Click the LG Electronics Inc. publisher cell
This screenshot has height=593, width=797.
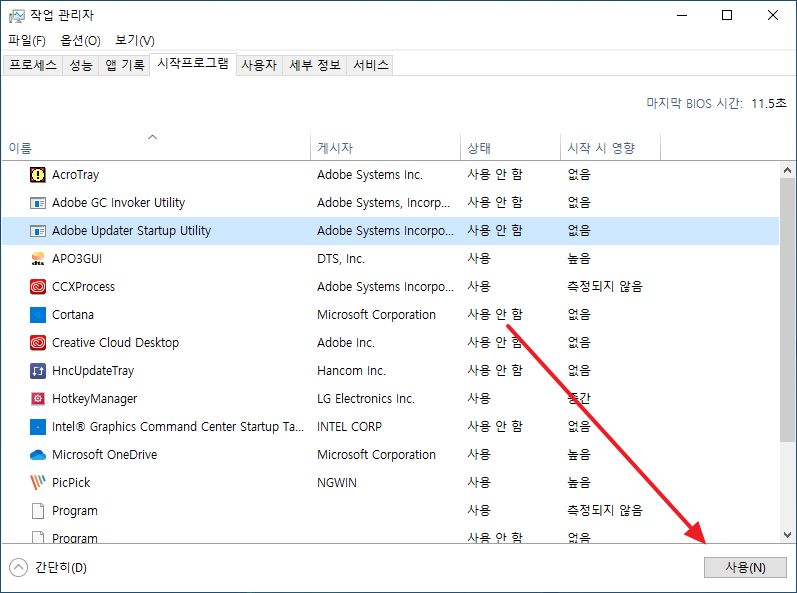(x=366, y=399)
